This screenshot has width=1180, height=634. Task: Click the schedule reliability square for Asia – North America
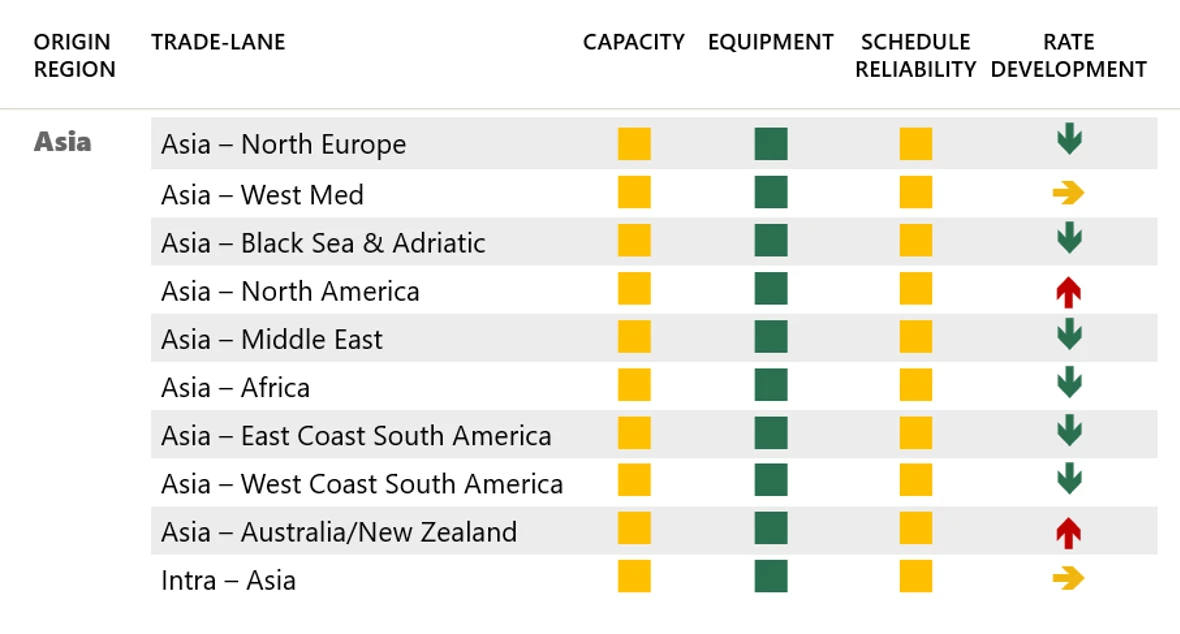coord(915,289)
